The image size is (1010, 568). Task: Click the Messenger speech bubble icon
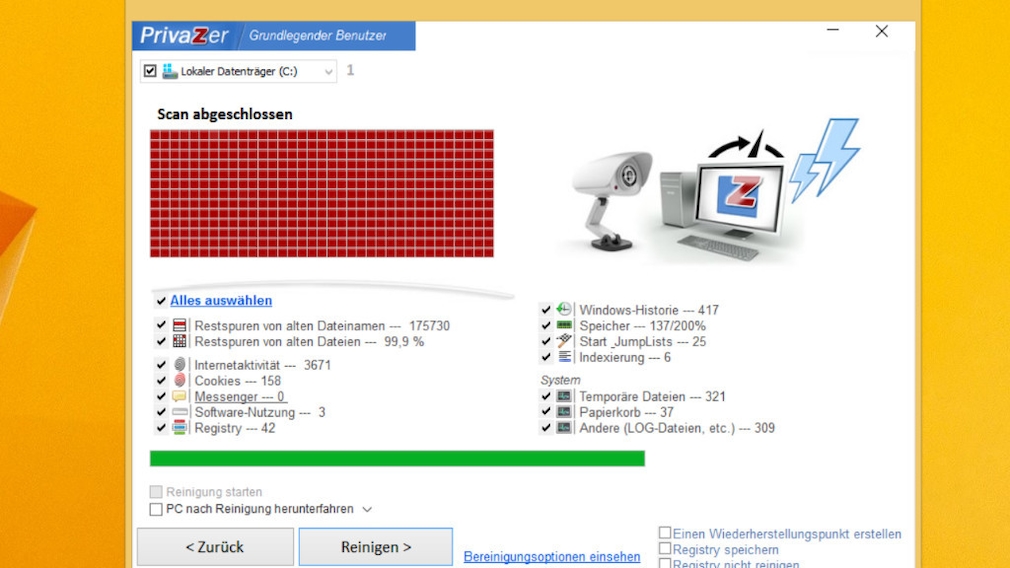tap(180, 397)
